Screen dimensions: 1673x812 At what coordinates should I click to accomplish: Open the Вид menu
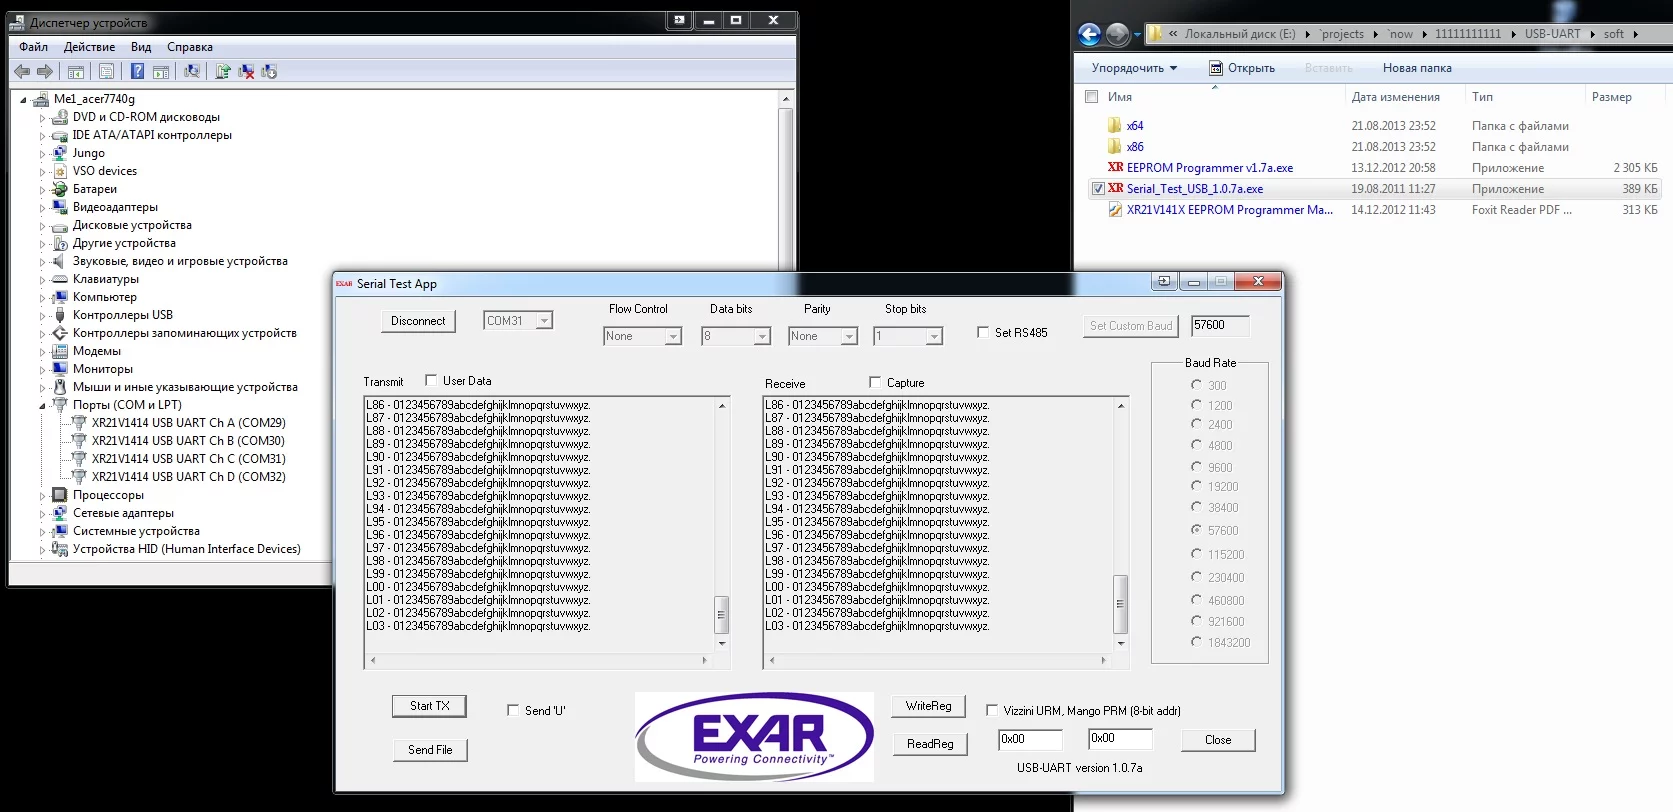click(141, 47)
